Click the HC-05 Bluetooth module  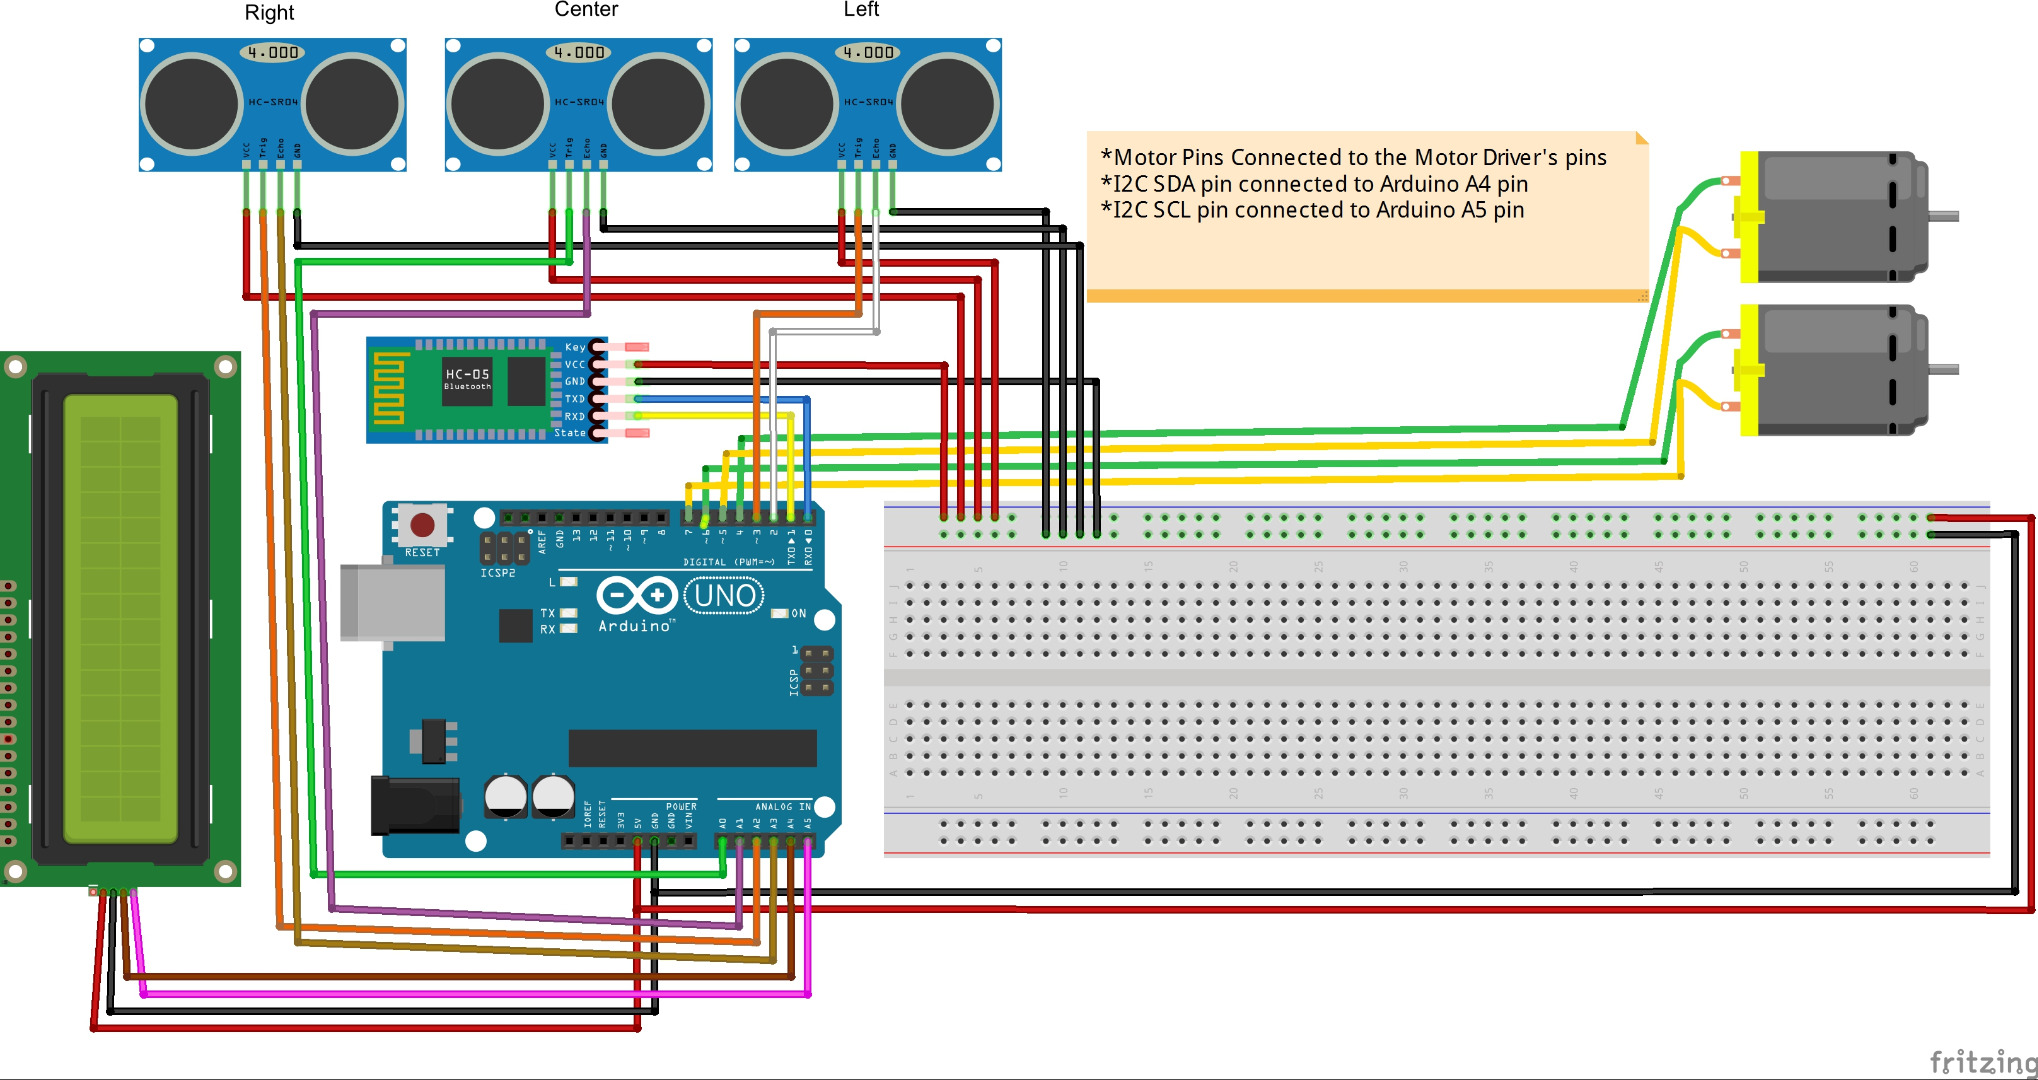[x=487, y=390]
